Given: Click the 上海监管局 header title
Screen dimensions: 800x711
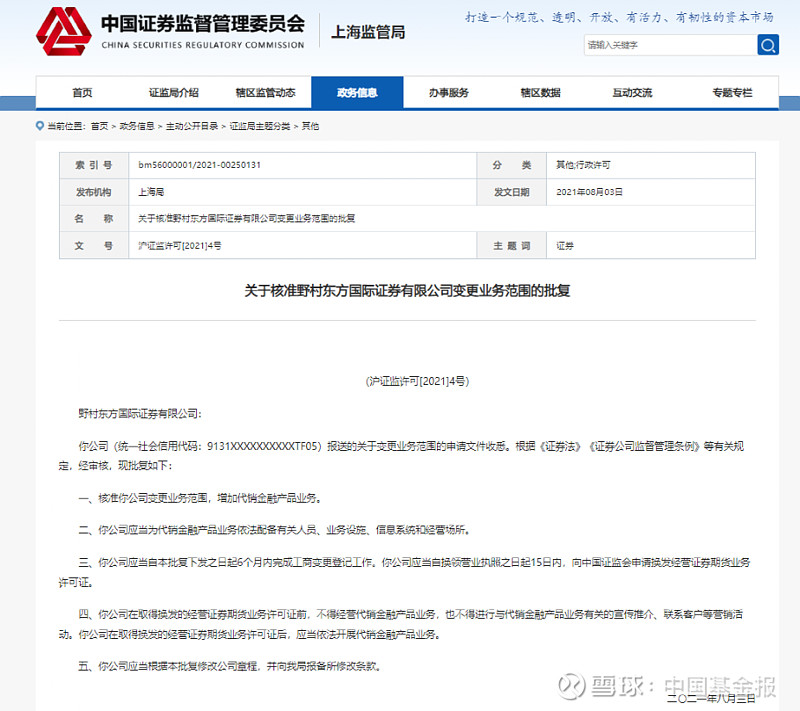Looking at the screenshot, I should [368, 32].
